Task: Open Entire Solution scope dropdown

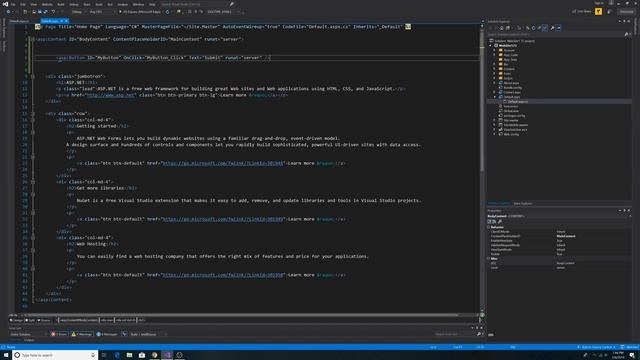Action: point(28,334)
